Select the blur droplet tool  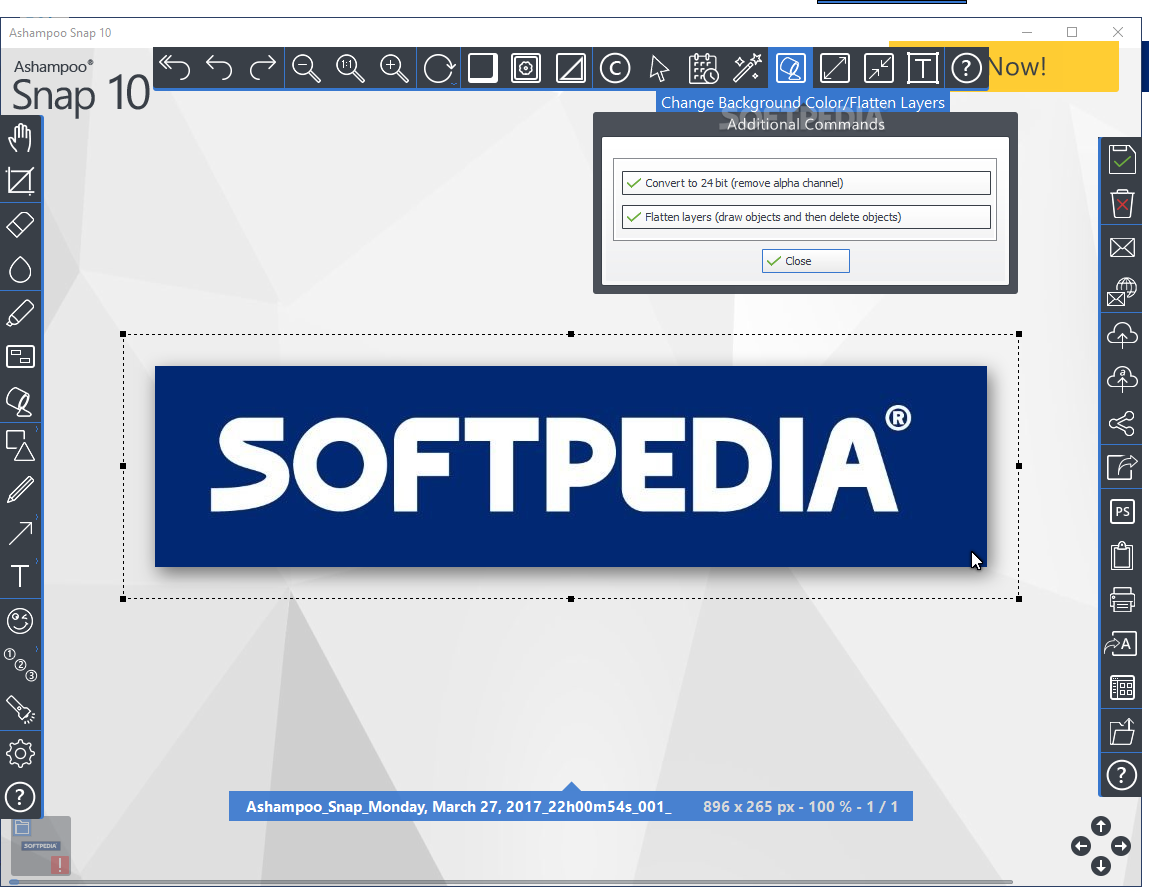[x=20, y=269]
